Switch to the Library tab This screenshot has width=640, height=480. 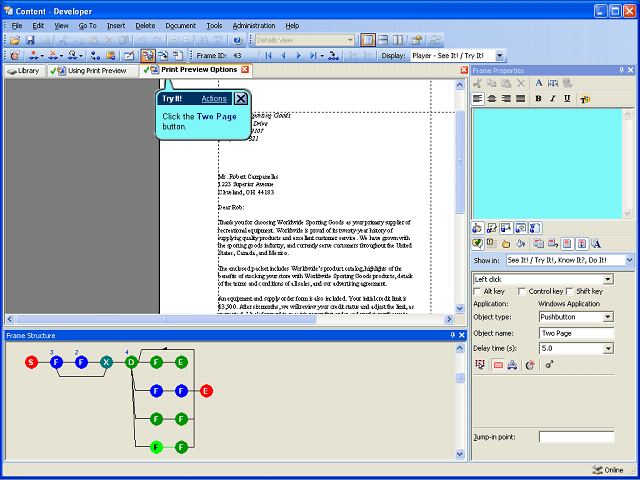tap(25, 71)
